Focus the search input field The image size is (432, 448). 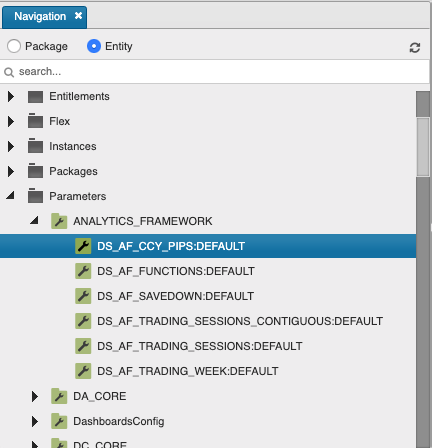[x=215, y=72]
